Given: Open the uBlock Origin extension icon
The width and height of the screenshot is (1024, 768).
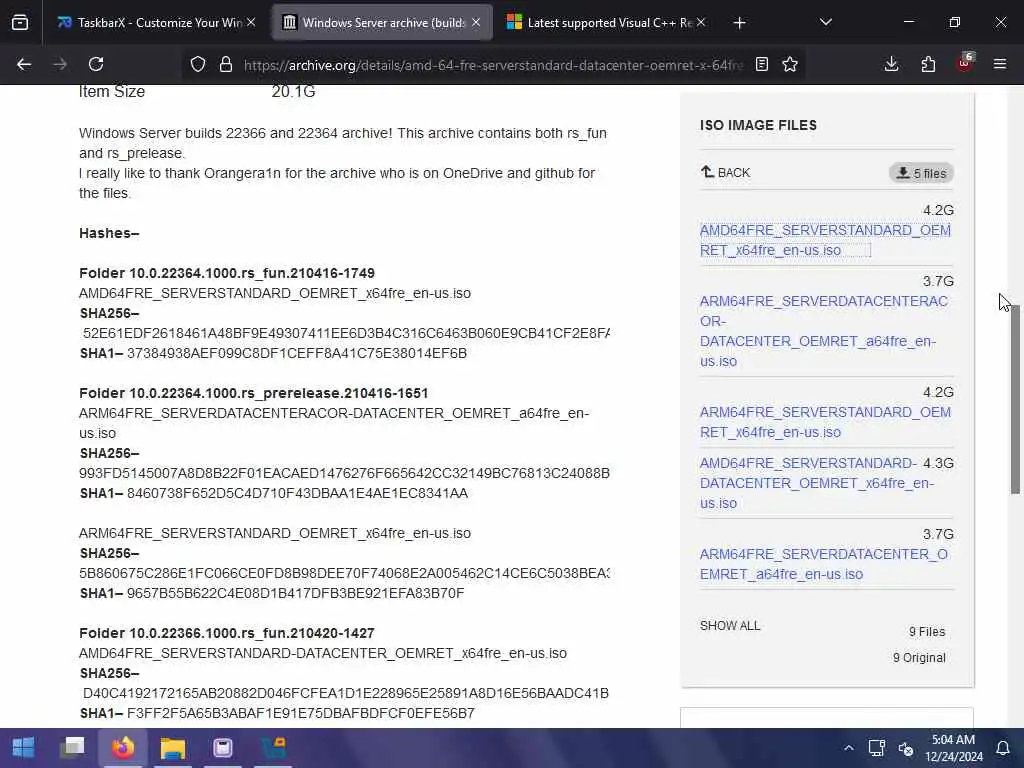Looking at the screenshot, I should pyautogui.click(x=965, y=63).
